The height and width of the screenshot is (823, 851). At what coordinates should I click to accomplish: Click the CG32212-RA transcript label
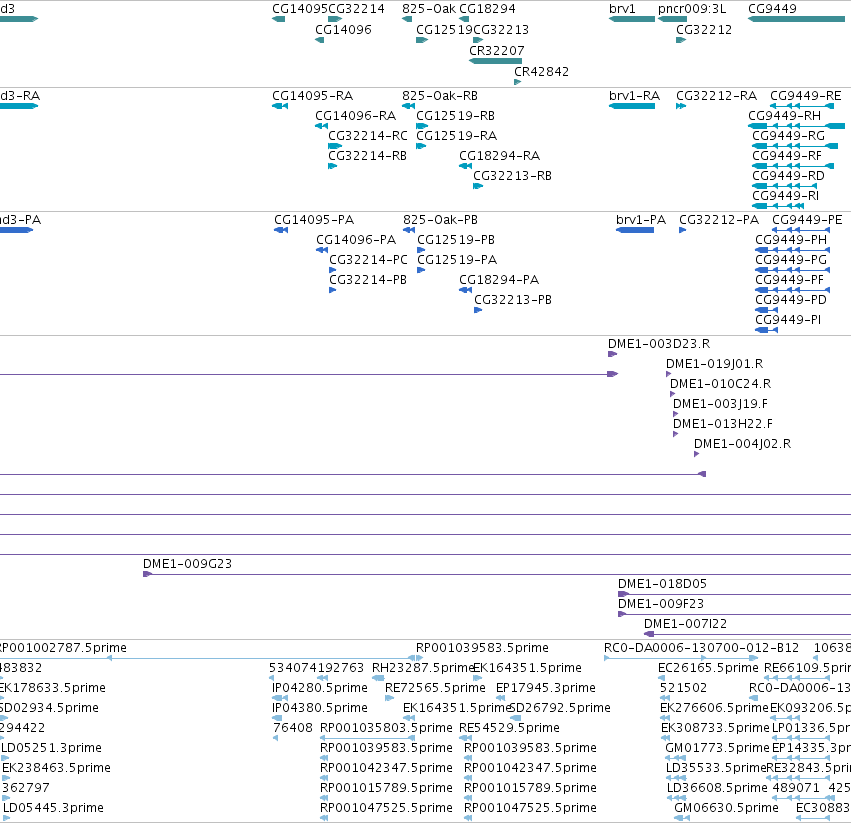[x=716, y=96]
